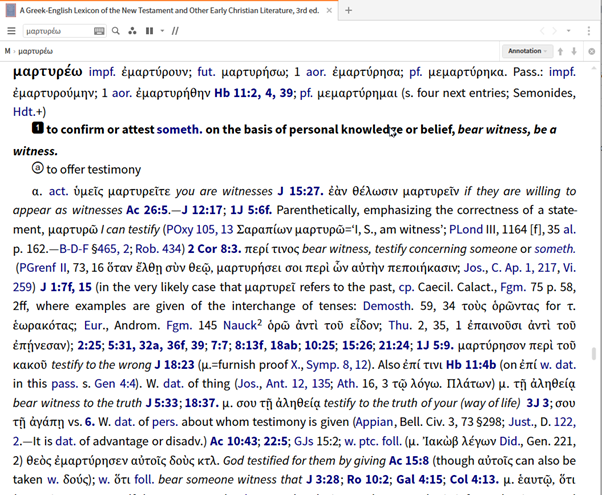Viewport: 602px width, 495px height.
Task: Click the μαρτυρέω breadcrumb
Action: pyautogui.click(x=36, y=51)
